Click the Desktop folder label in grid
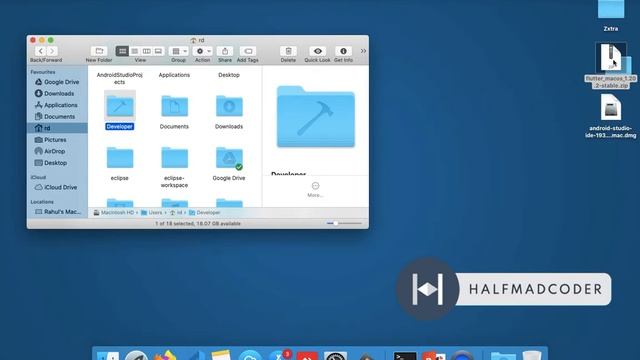The height and width of the screenshot is (360, 640). coord(229,75)
